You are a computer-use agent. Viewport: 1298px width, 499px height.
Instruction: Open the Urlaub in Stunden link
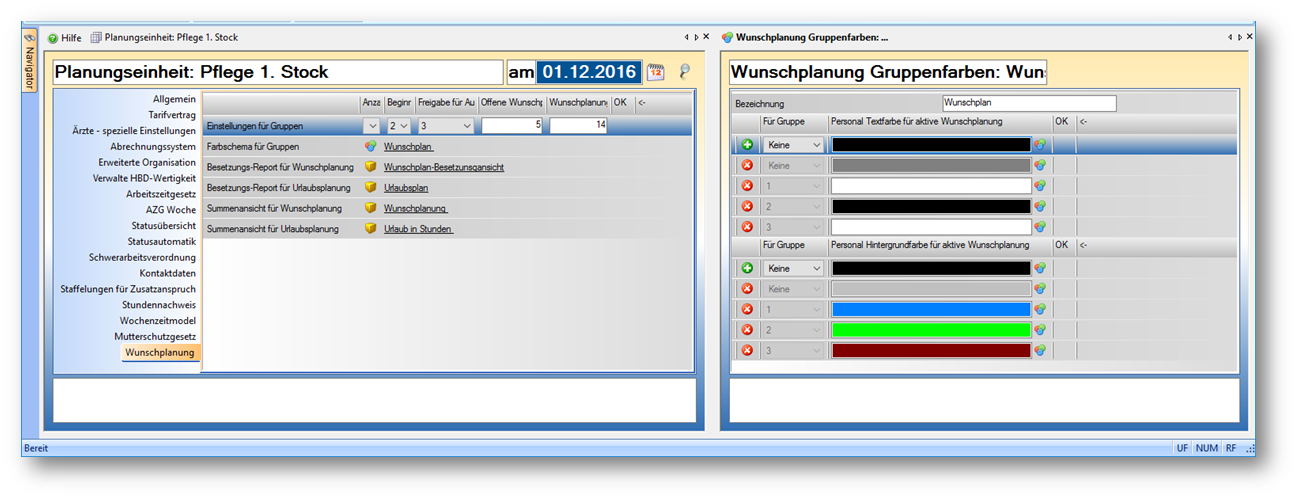418,229
